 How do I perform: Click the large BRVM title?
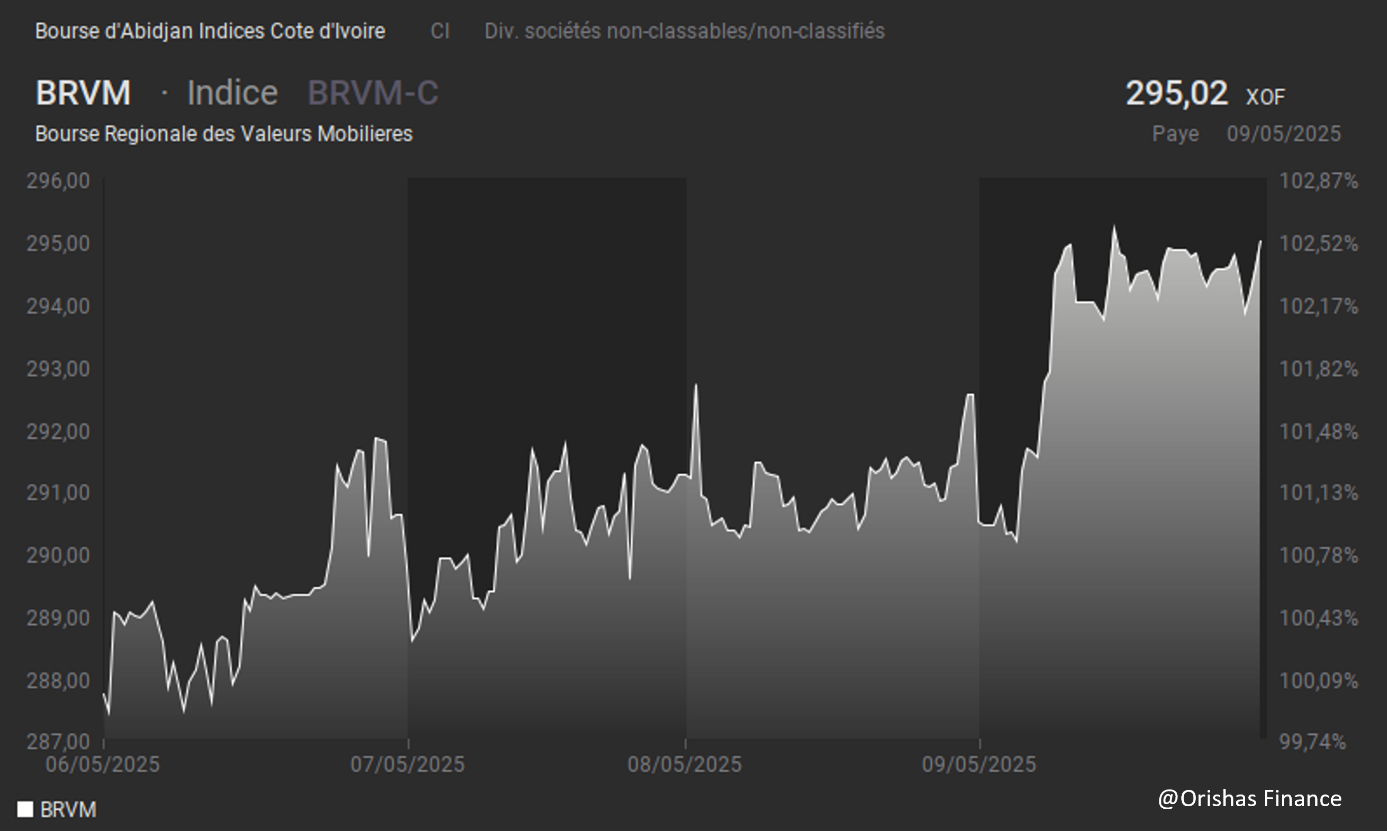pyautogui.click(x=83, y=92)
